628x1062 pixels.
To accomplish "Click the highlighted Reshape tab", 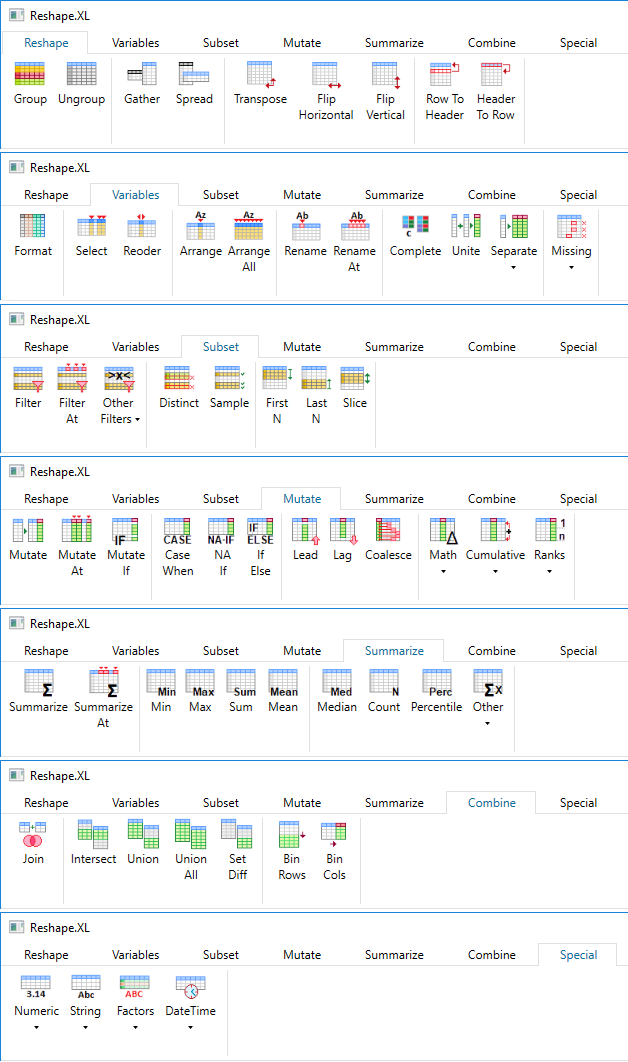I will click(46, 43).
